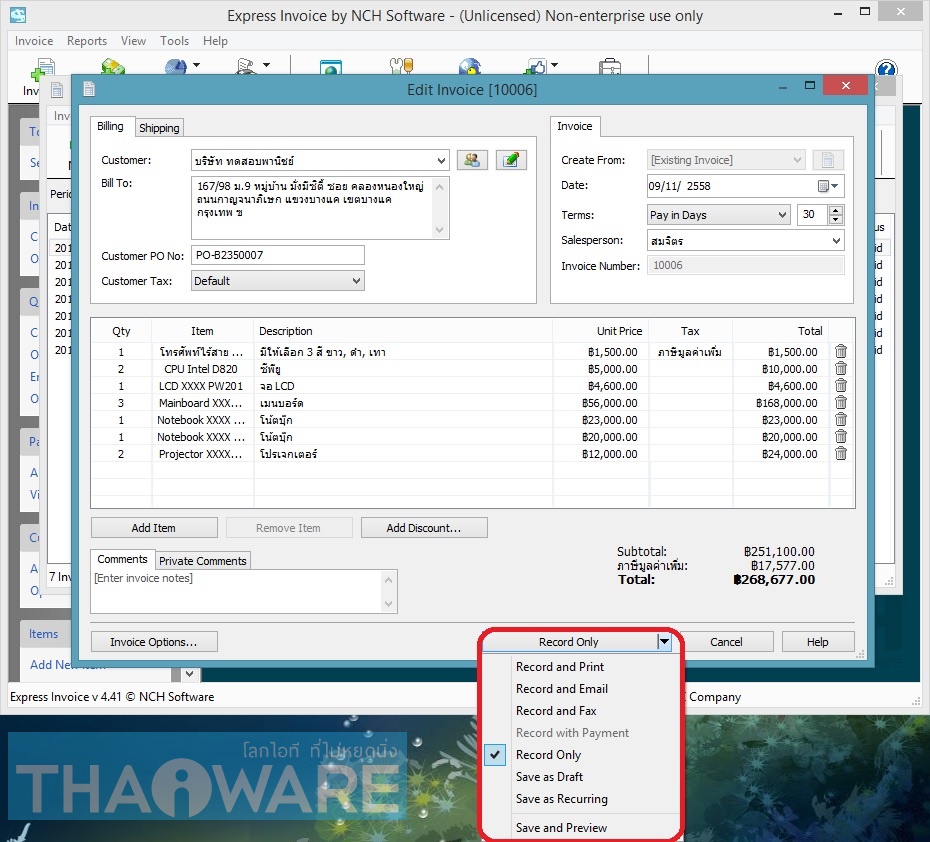Click the Unit Price column header
Screen dimensions: 930x842
[x=601, y=331]
